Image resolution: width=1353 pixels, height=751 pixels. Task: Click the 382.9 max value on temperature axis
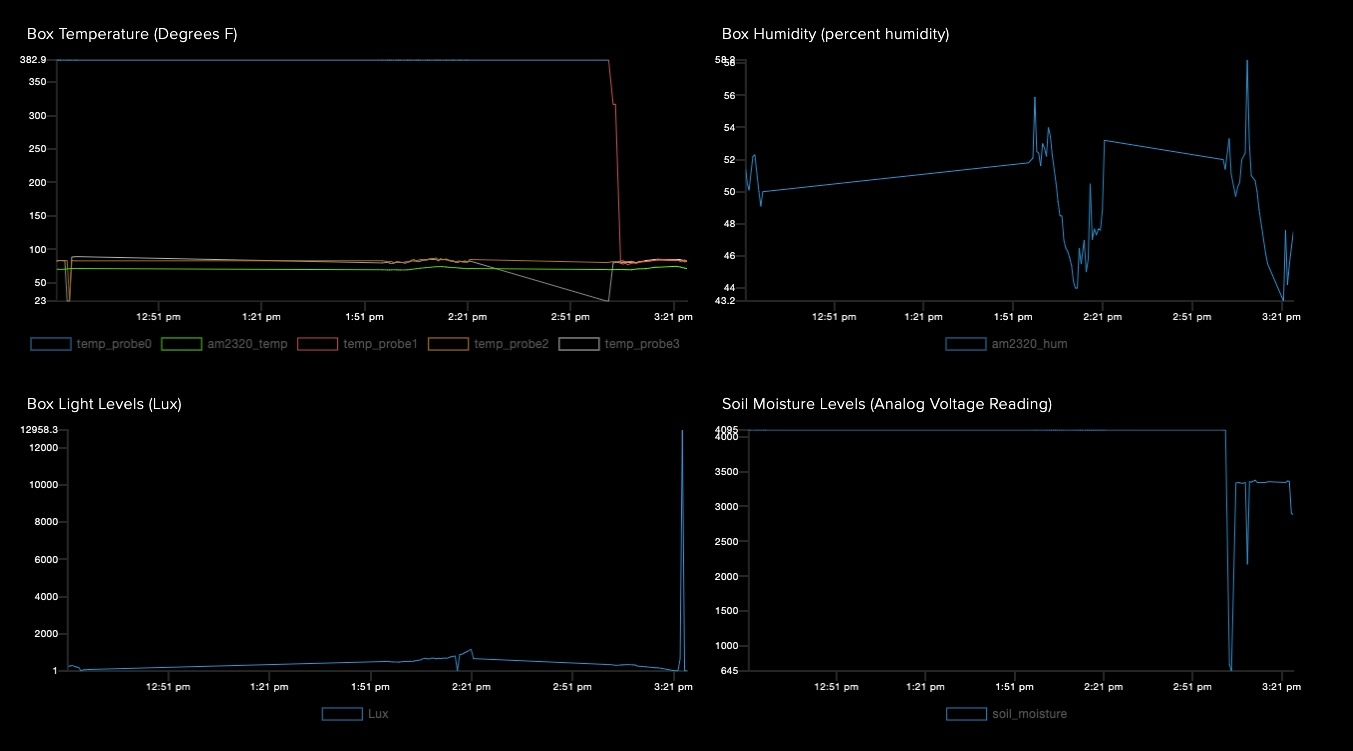point(33,60)
